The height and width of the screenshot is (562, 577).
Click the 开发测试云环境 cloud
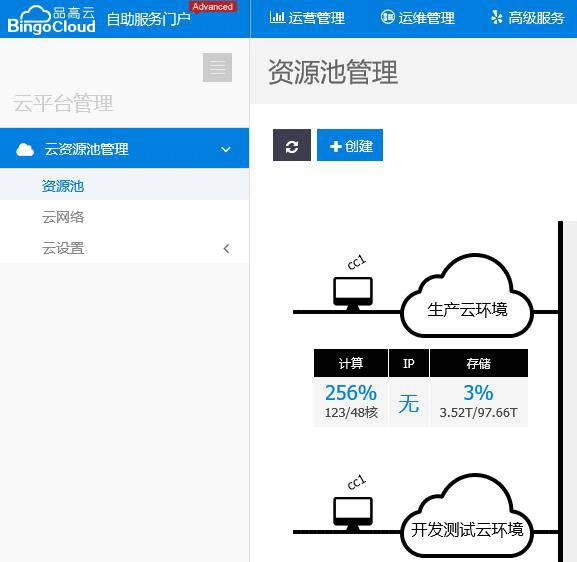click(467, 516)
